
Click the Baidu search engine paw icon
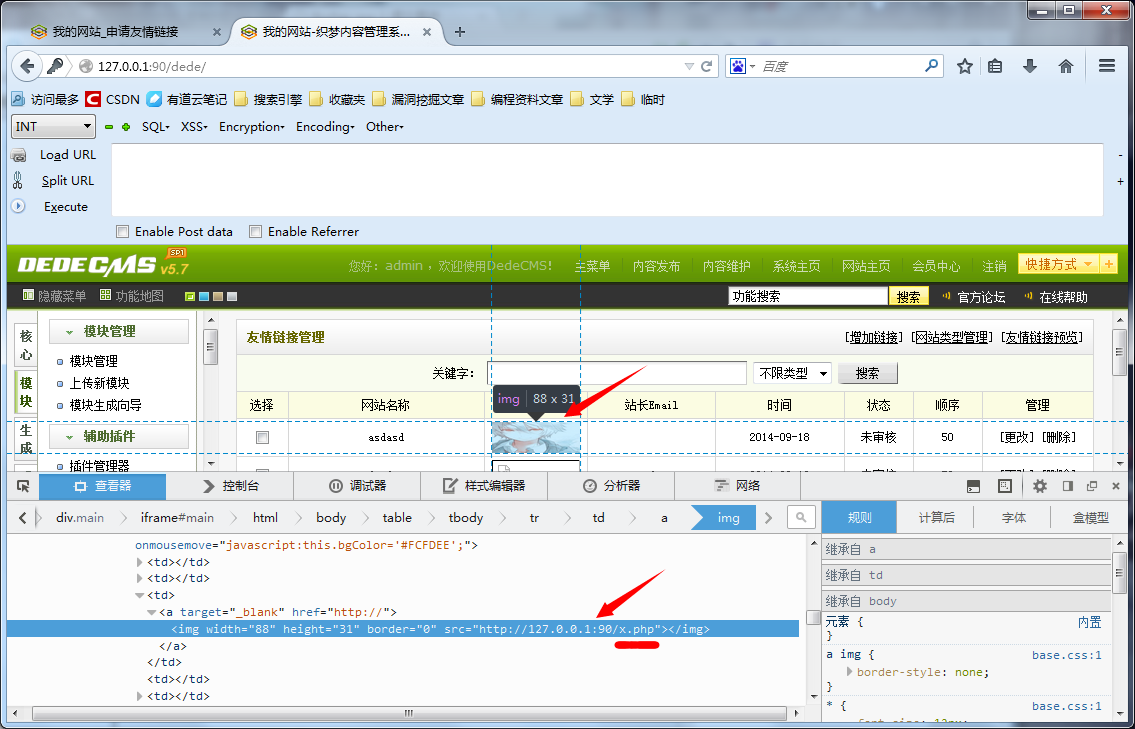(x=738, y=67)
